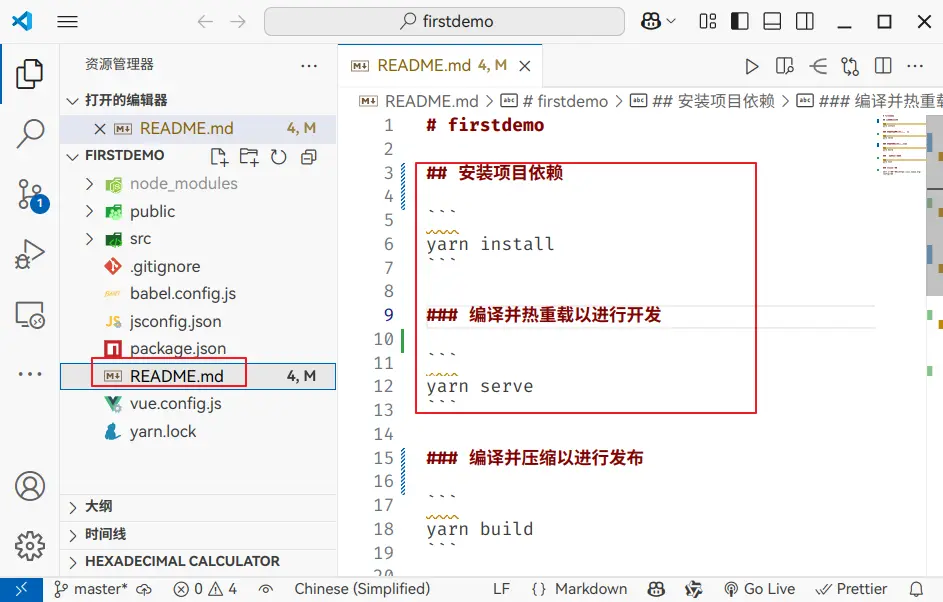943x602 pixels.
Task: Select README.md in the Open Editors list
Action: click(198, 129)
